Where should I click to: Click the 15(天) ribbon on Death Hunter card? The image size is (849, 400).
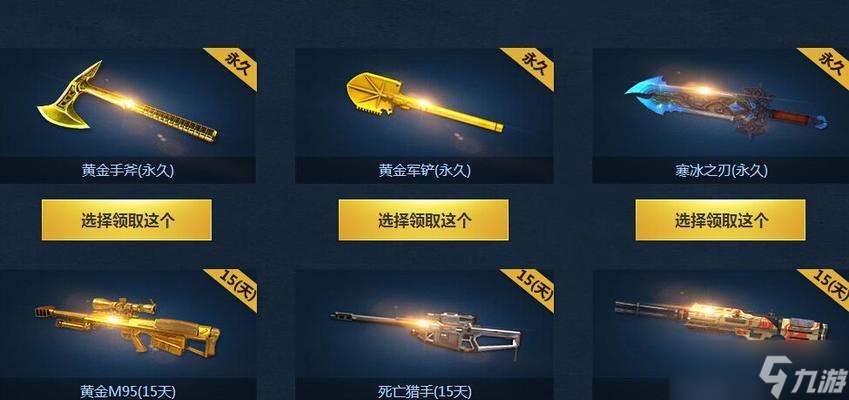pyautogui.click(x=531, y=287)
